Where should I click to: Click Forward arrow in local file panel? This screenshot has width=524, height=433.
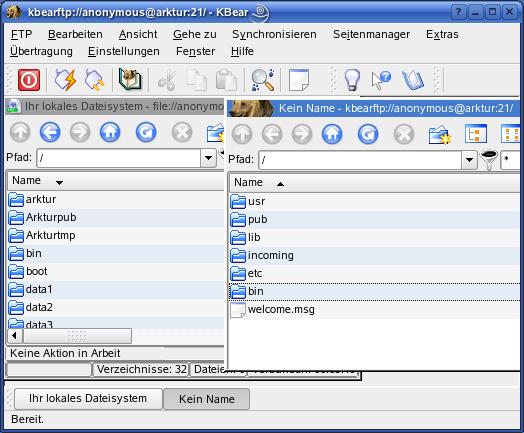pos(80,132)
